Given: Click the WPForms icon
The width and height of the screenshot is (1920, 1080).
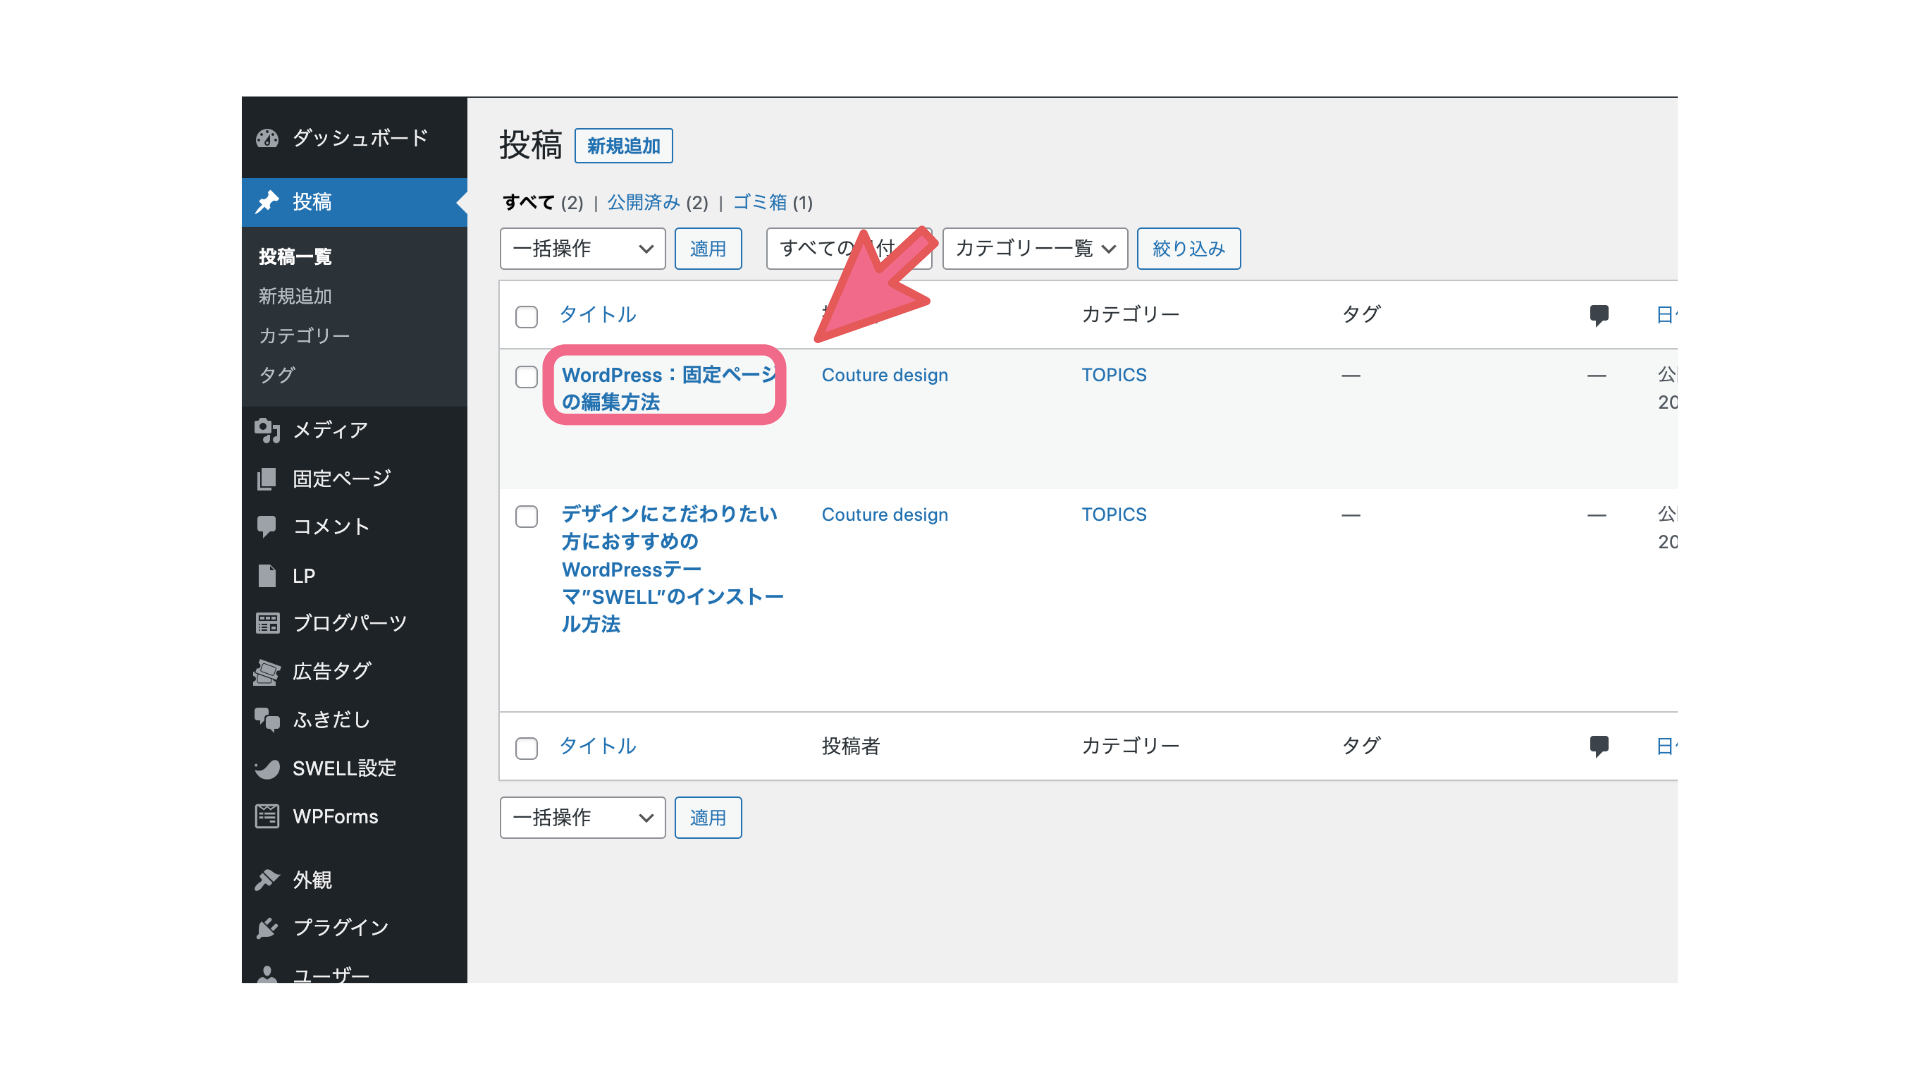Looking at the screenshot, I should (x=267, y=816).
